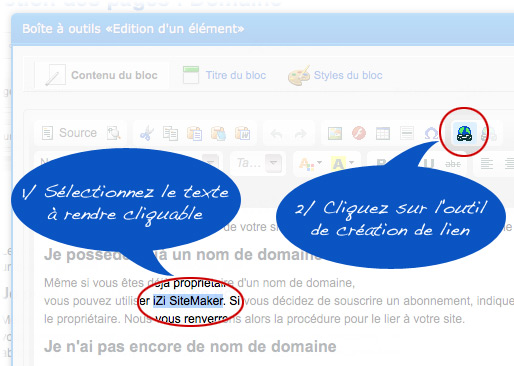
Task: Click the Undo arrow icon
Action: tap(276, 134)
